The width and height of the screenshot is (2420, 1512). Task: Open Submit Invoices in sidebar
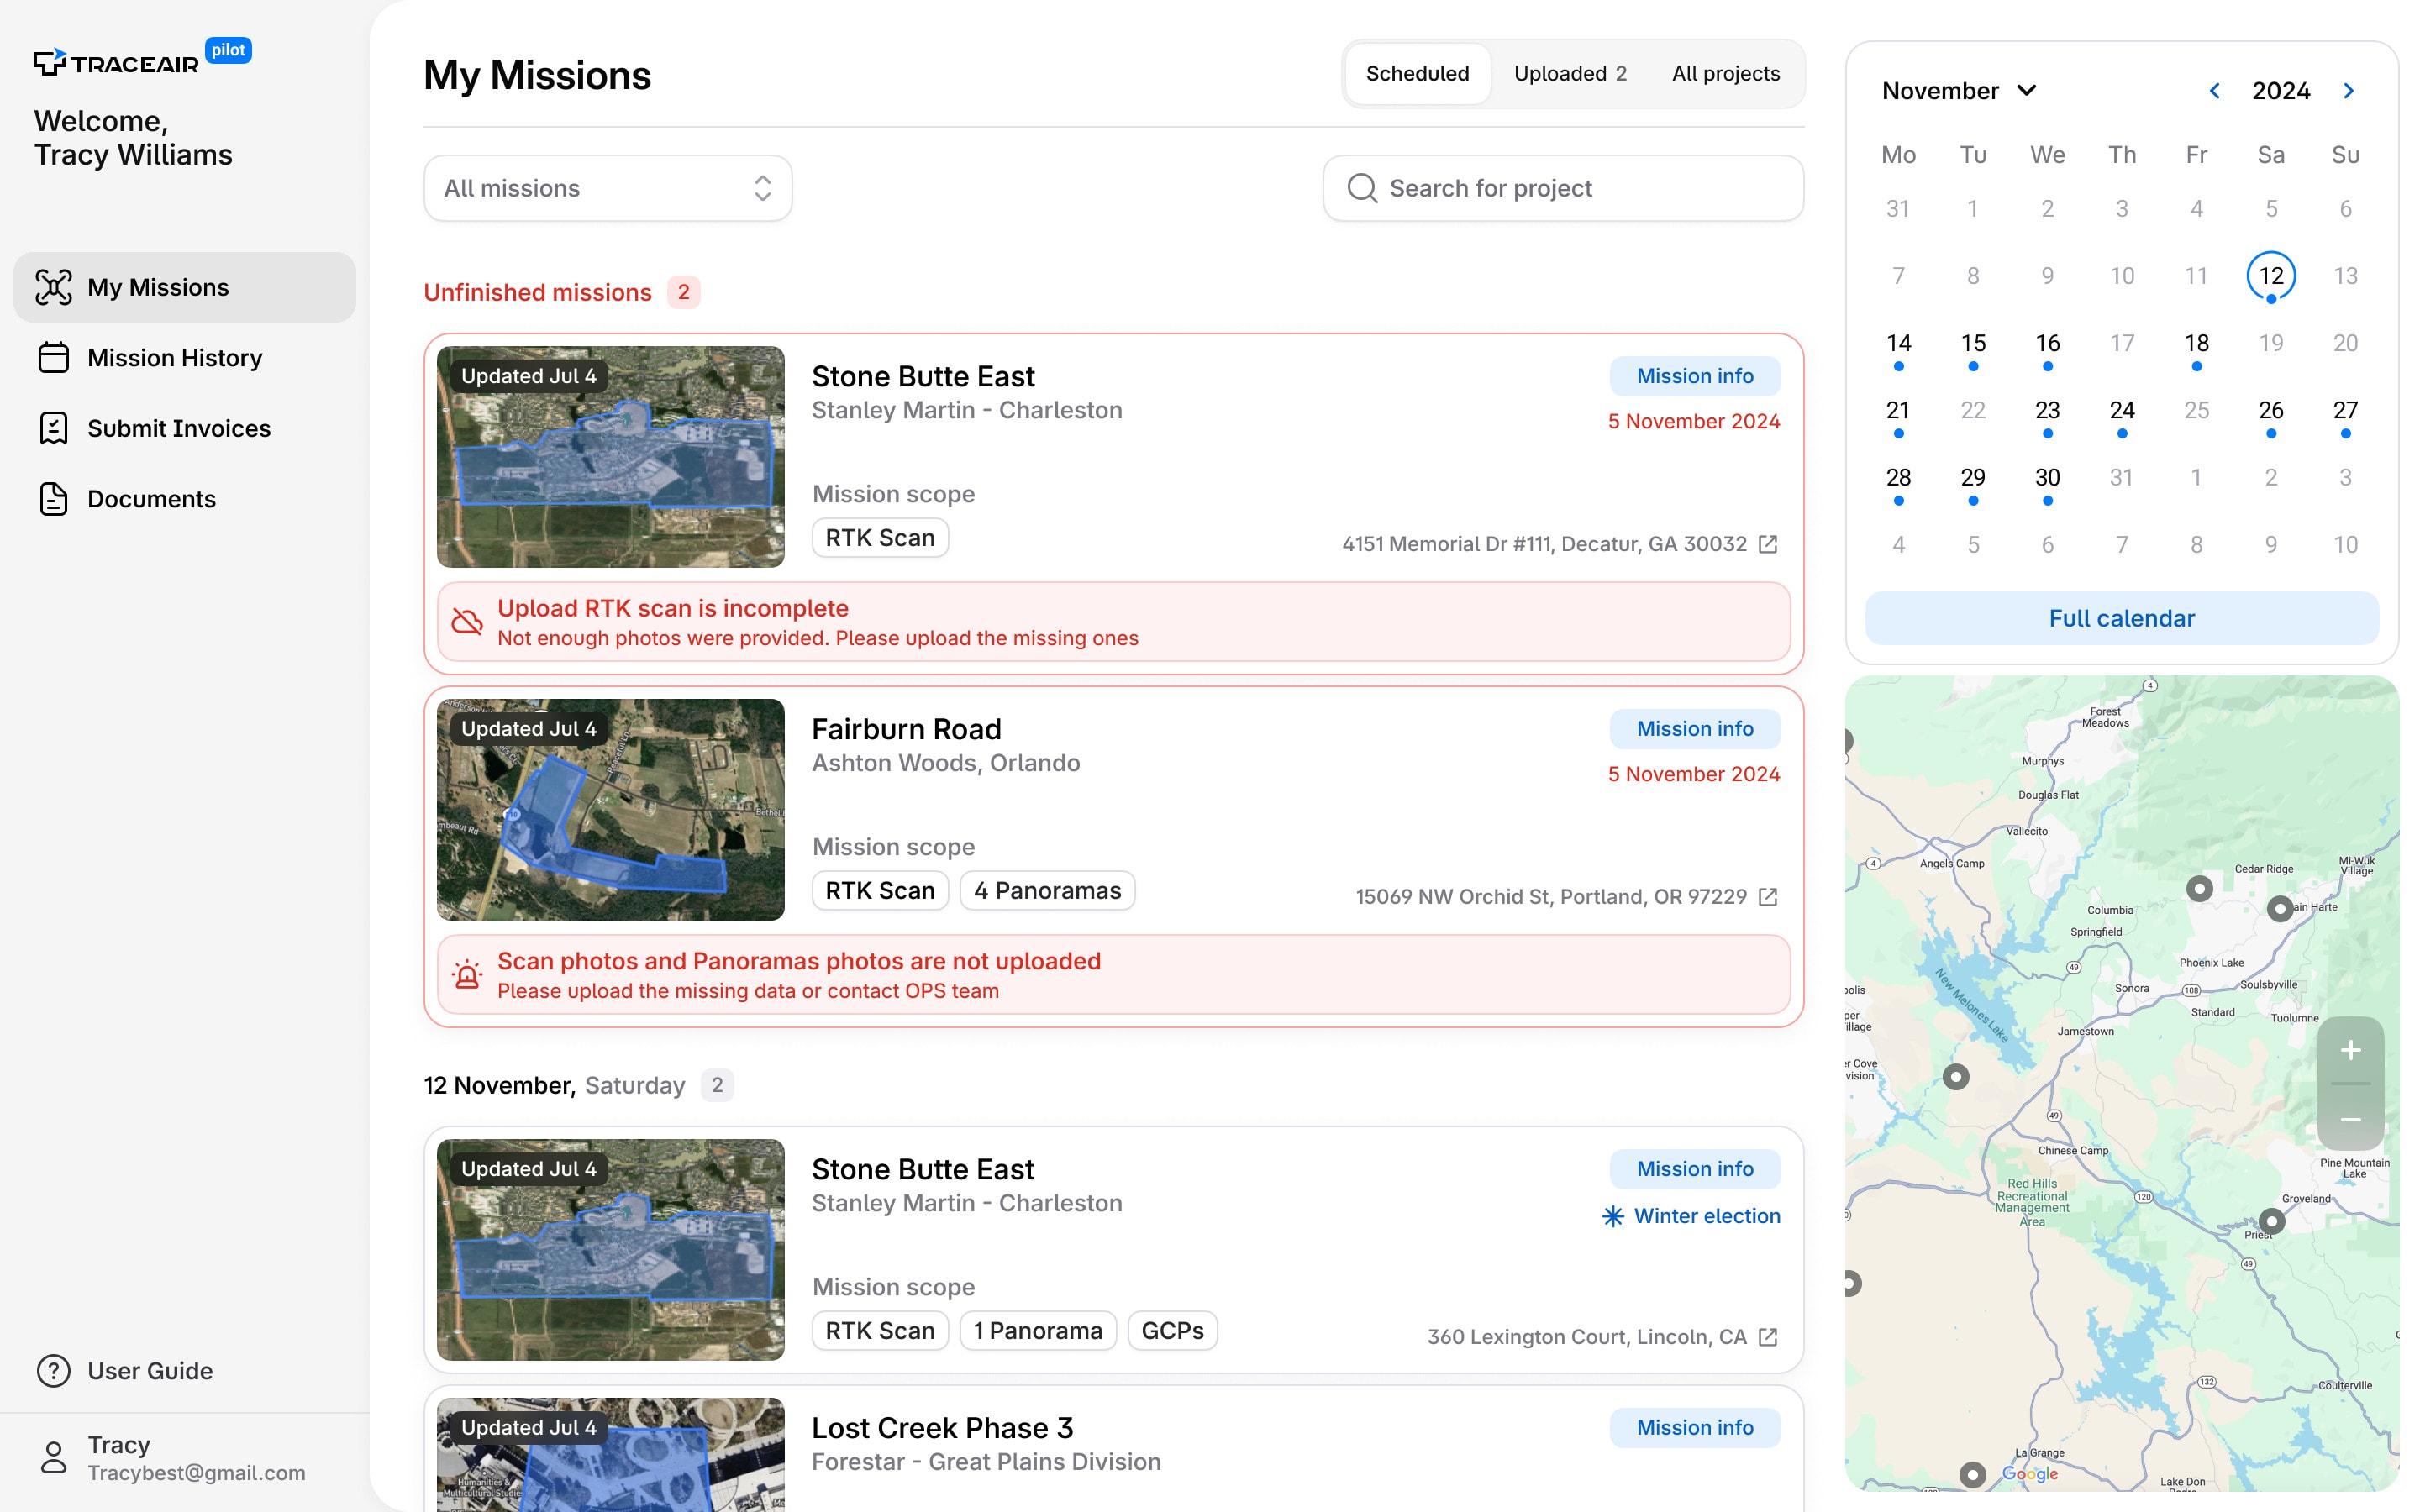pos(185,428)
